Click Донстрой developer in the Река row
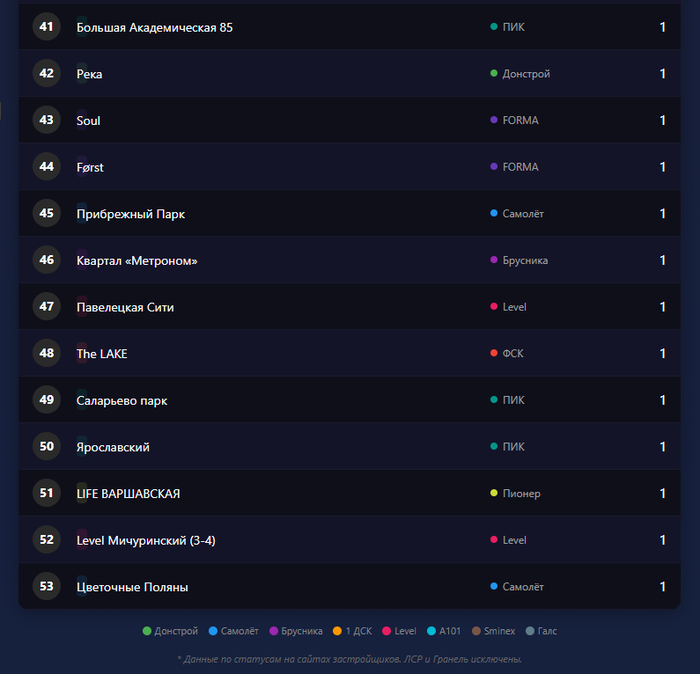The height and width of the screenshot is (674, 700). tap(526, 74)
